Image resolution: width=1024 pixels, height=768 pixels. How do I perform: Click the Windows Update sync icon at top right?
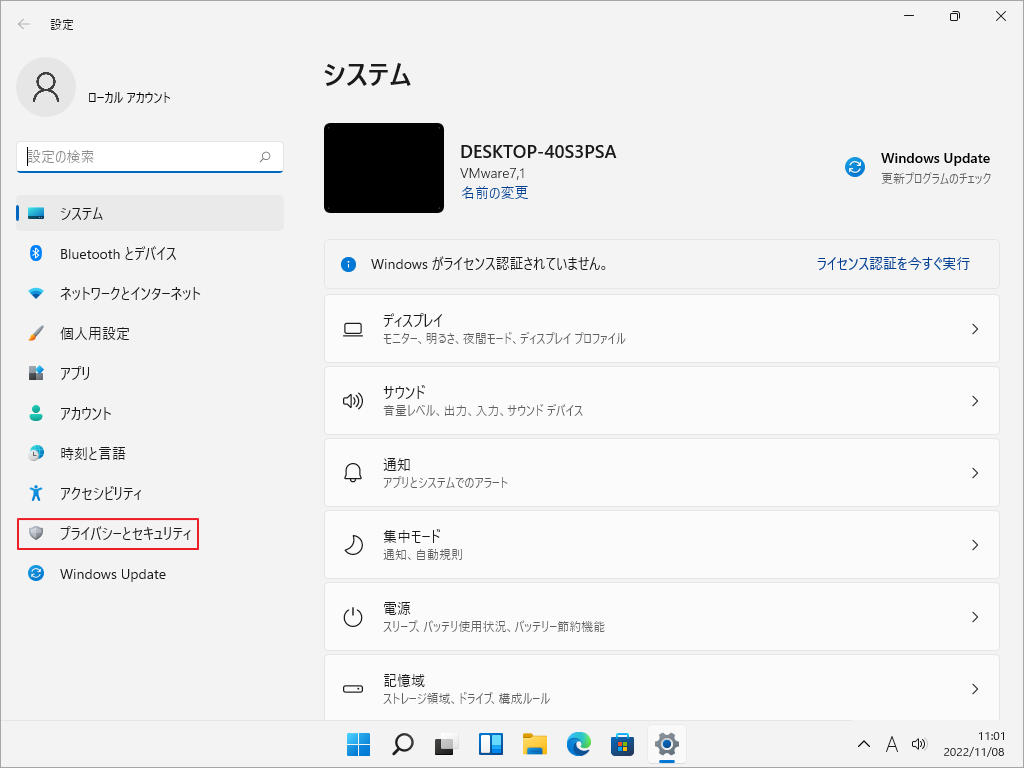pos(855,167)
